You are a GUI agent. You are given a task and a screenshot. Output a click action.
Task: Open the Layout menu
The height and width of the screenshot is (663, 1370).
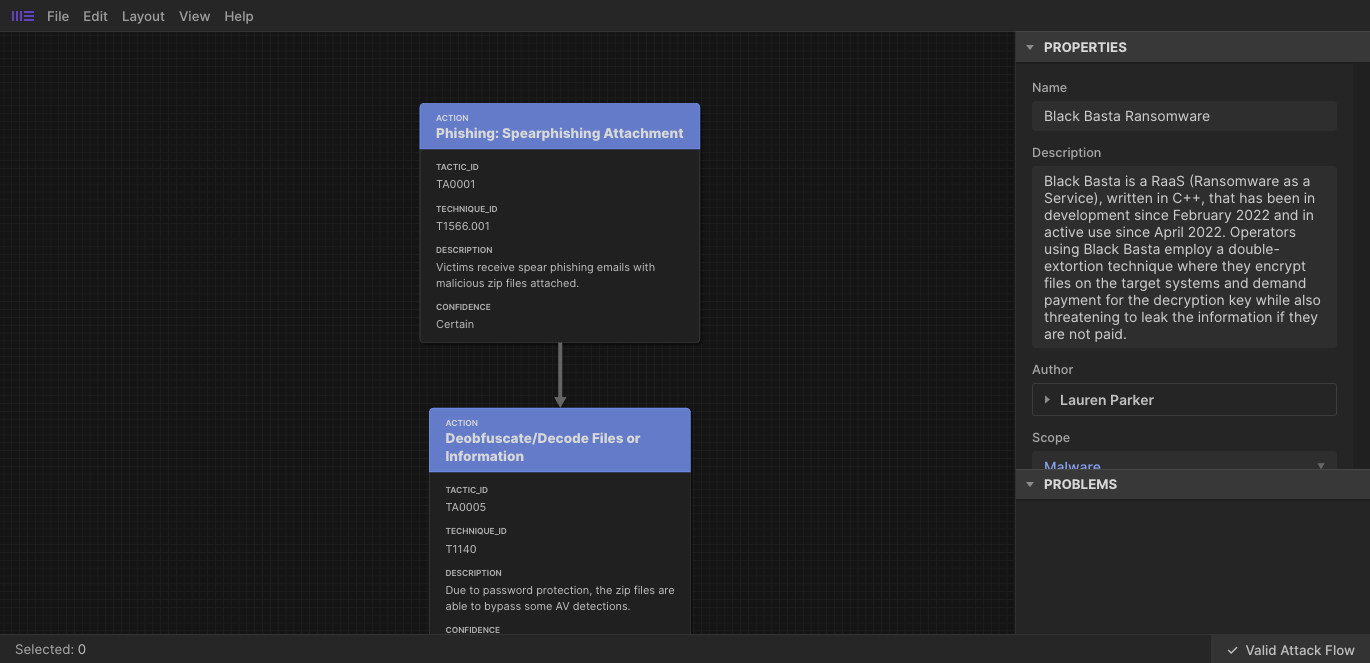[142, 16]
